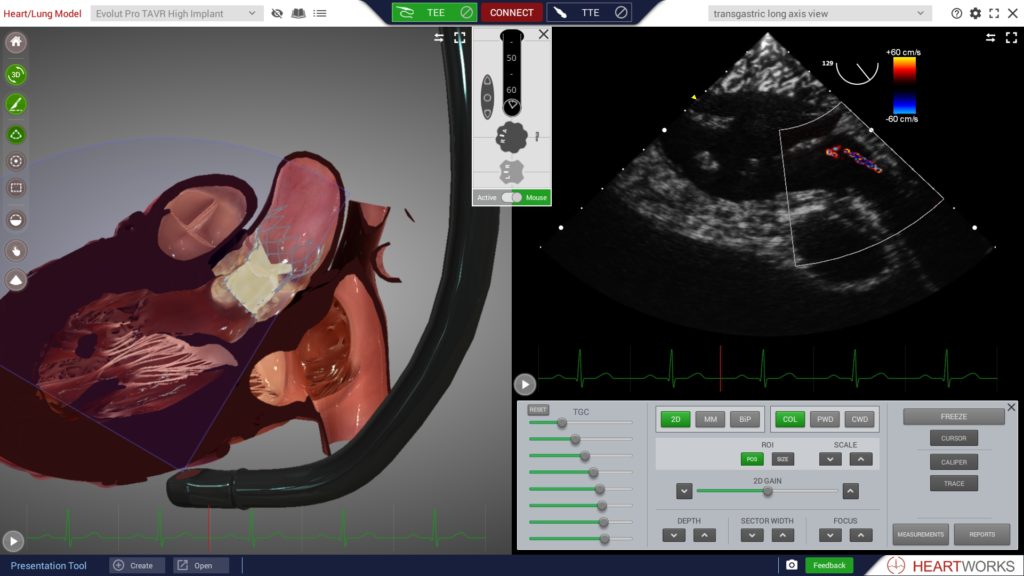Toggle the Active/Mouse probe control switch

click(512, 197)
